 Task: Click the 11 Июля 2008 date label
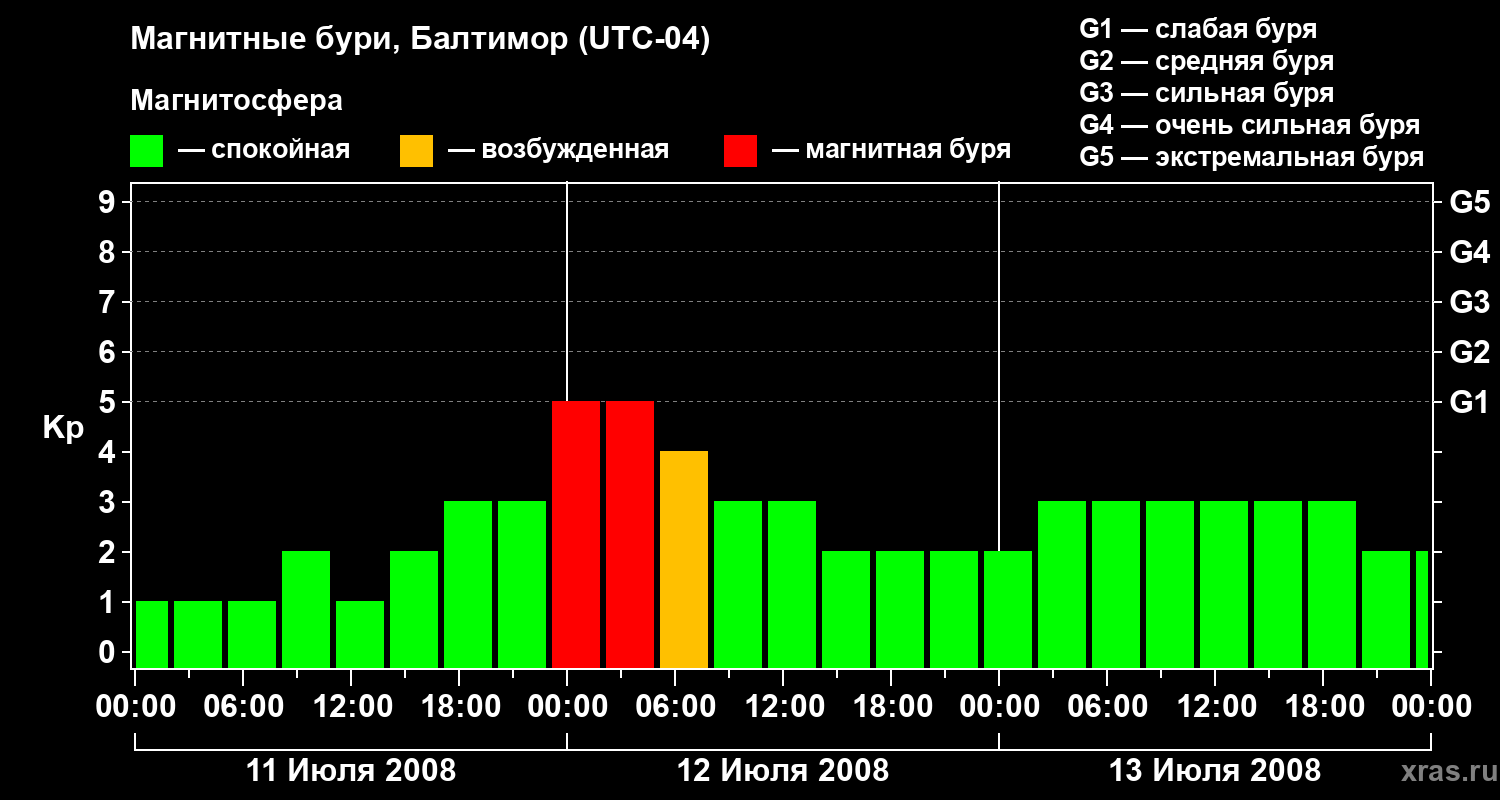tap(351, 771)
